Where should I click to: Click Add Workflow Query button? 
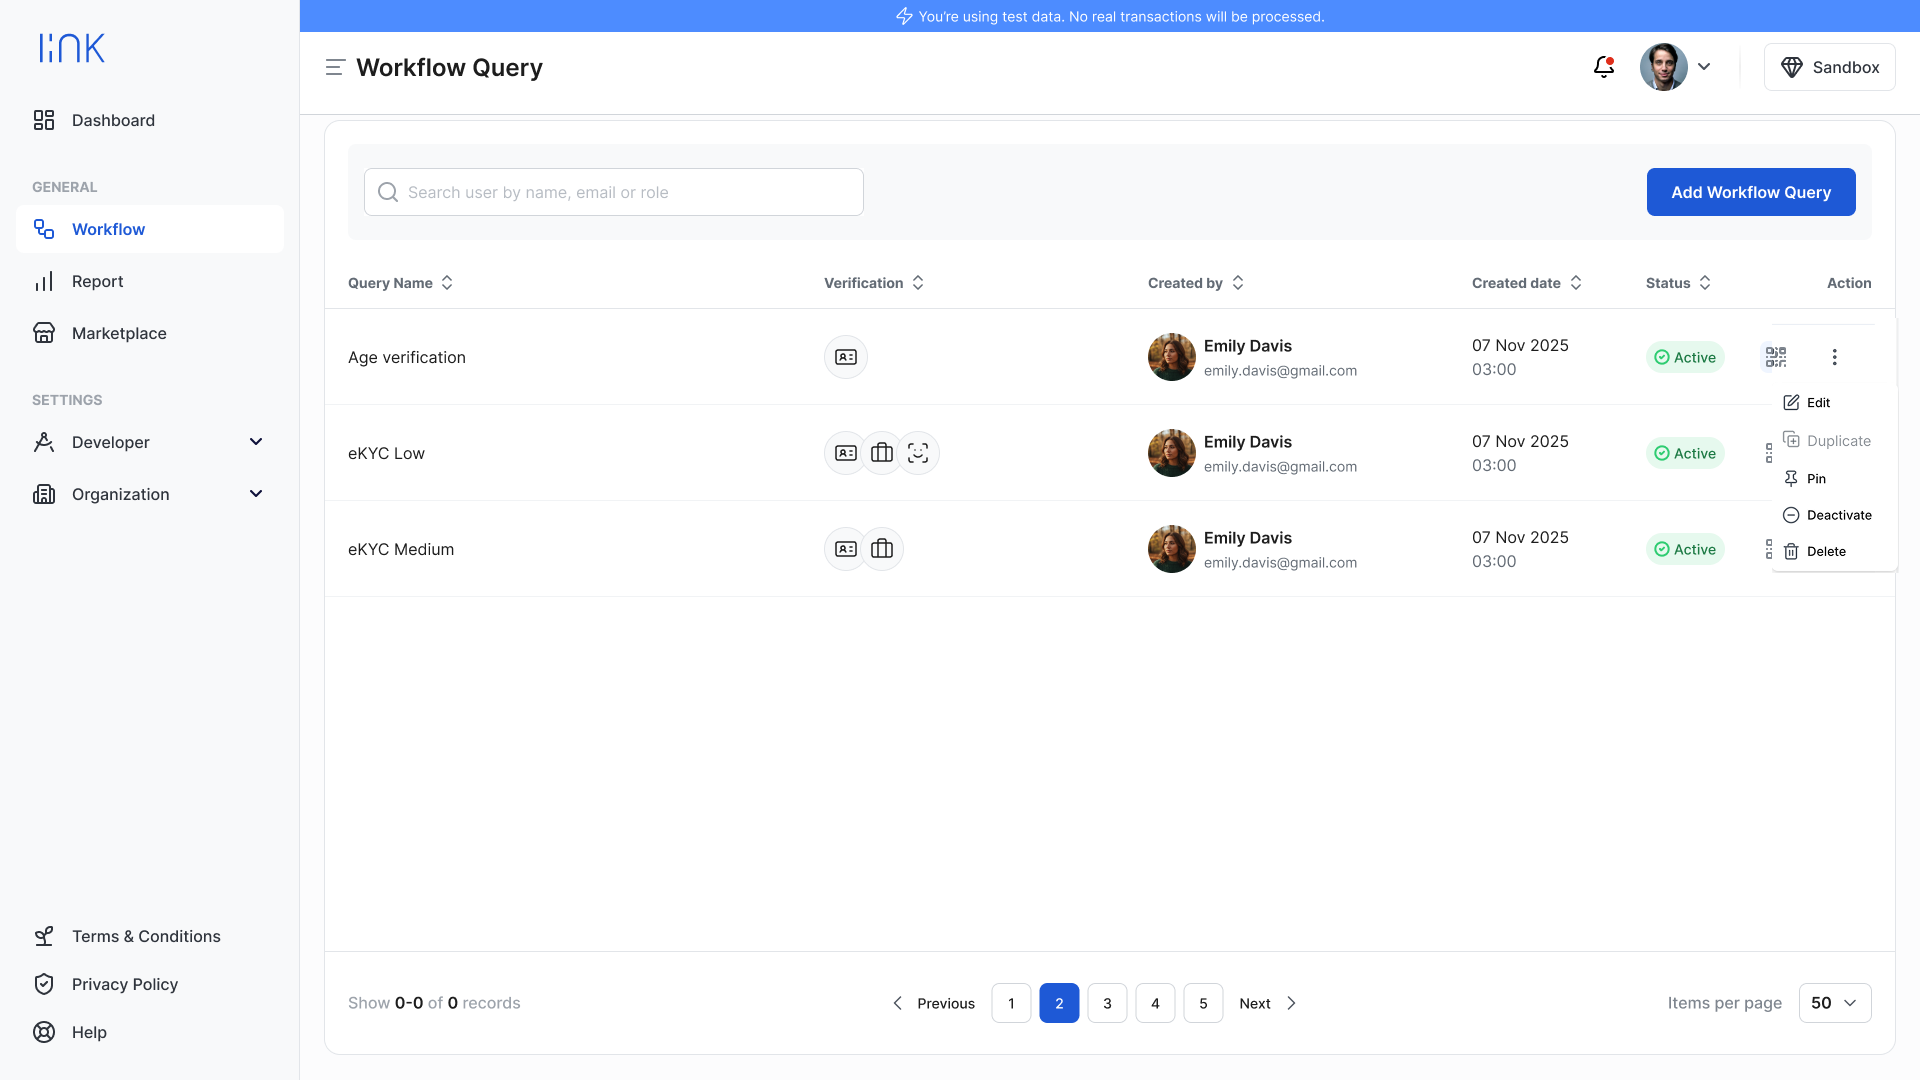pos(1750,192)
